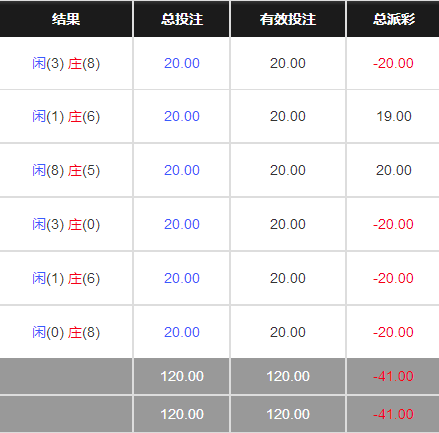439x433 pixels.
Task: Select the 闲(3) 庄(0) result cell
Action: coord(66,224)
